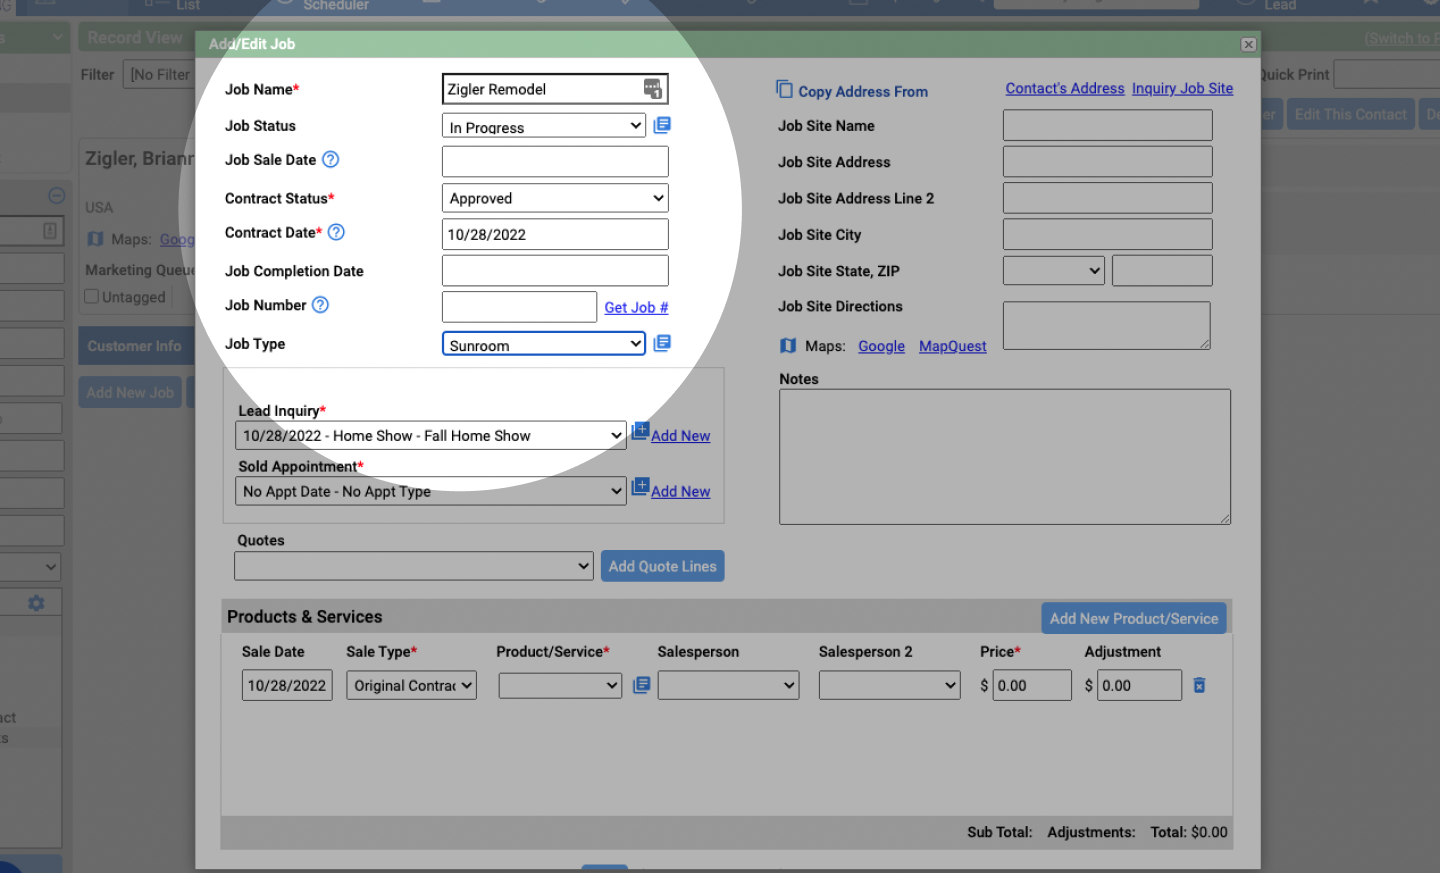Screen dimensions: 1440x873
Task: Open the Job Type dropdown
Action: 544,343
